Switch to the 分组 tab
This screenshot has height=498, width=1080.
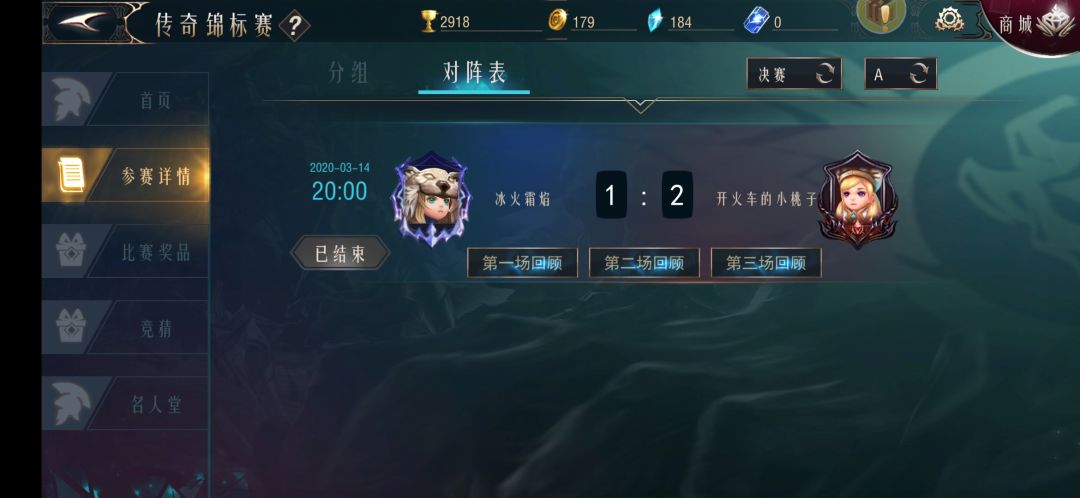(x=349, y=73)
